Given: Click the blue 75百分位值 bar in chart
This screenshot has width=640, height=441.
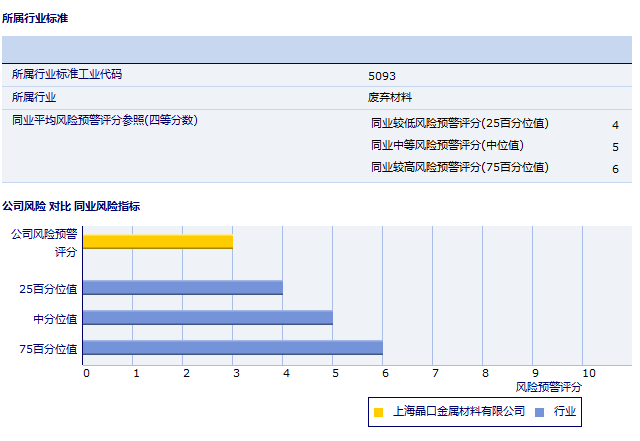Looking at the screenshot, I should click(x=232, y=348).
